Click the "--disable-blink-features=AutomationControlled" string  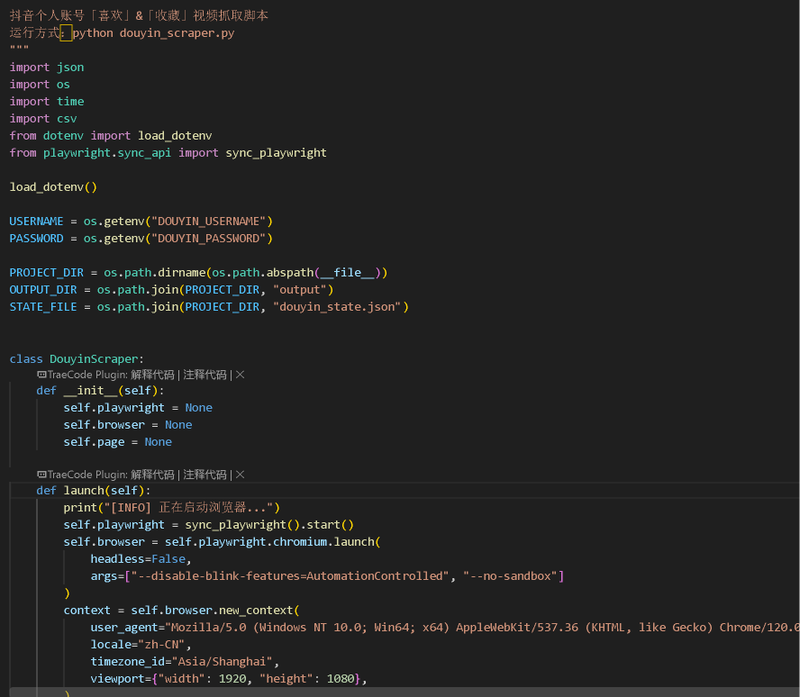(x=290, y=577)
